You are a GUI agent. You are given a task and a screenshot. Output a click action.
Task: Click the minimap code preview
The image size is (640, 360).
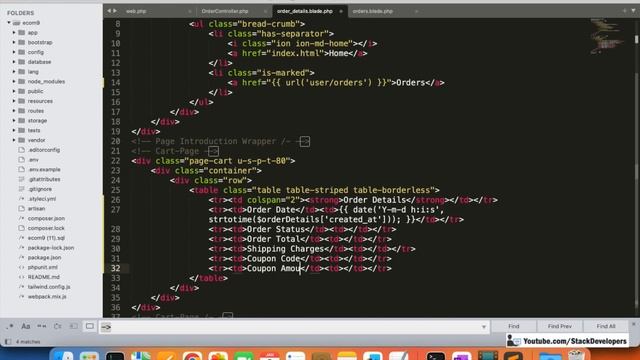(606, 36)
